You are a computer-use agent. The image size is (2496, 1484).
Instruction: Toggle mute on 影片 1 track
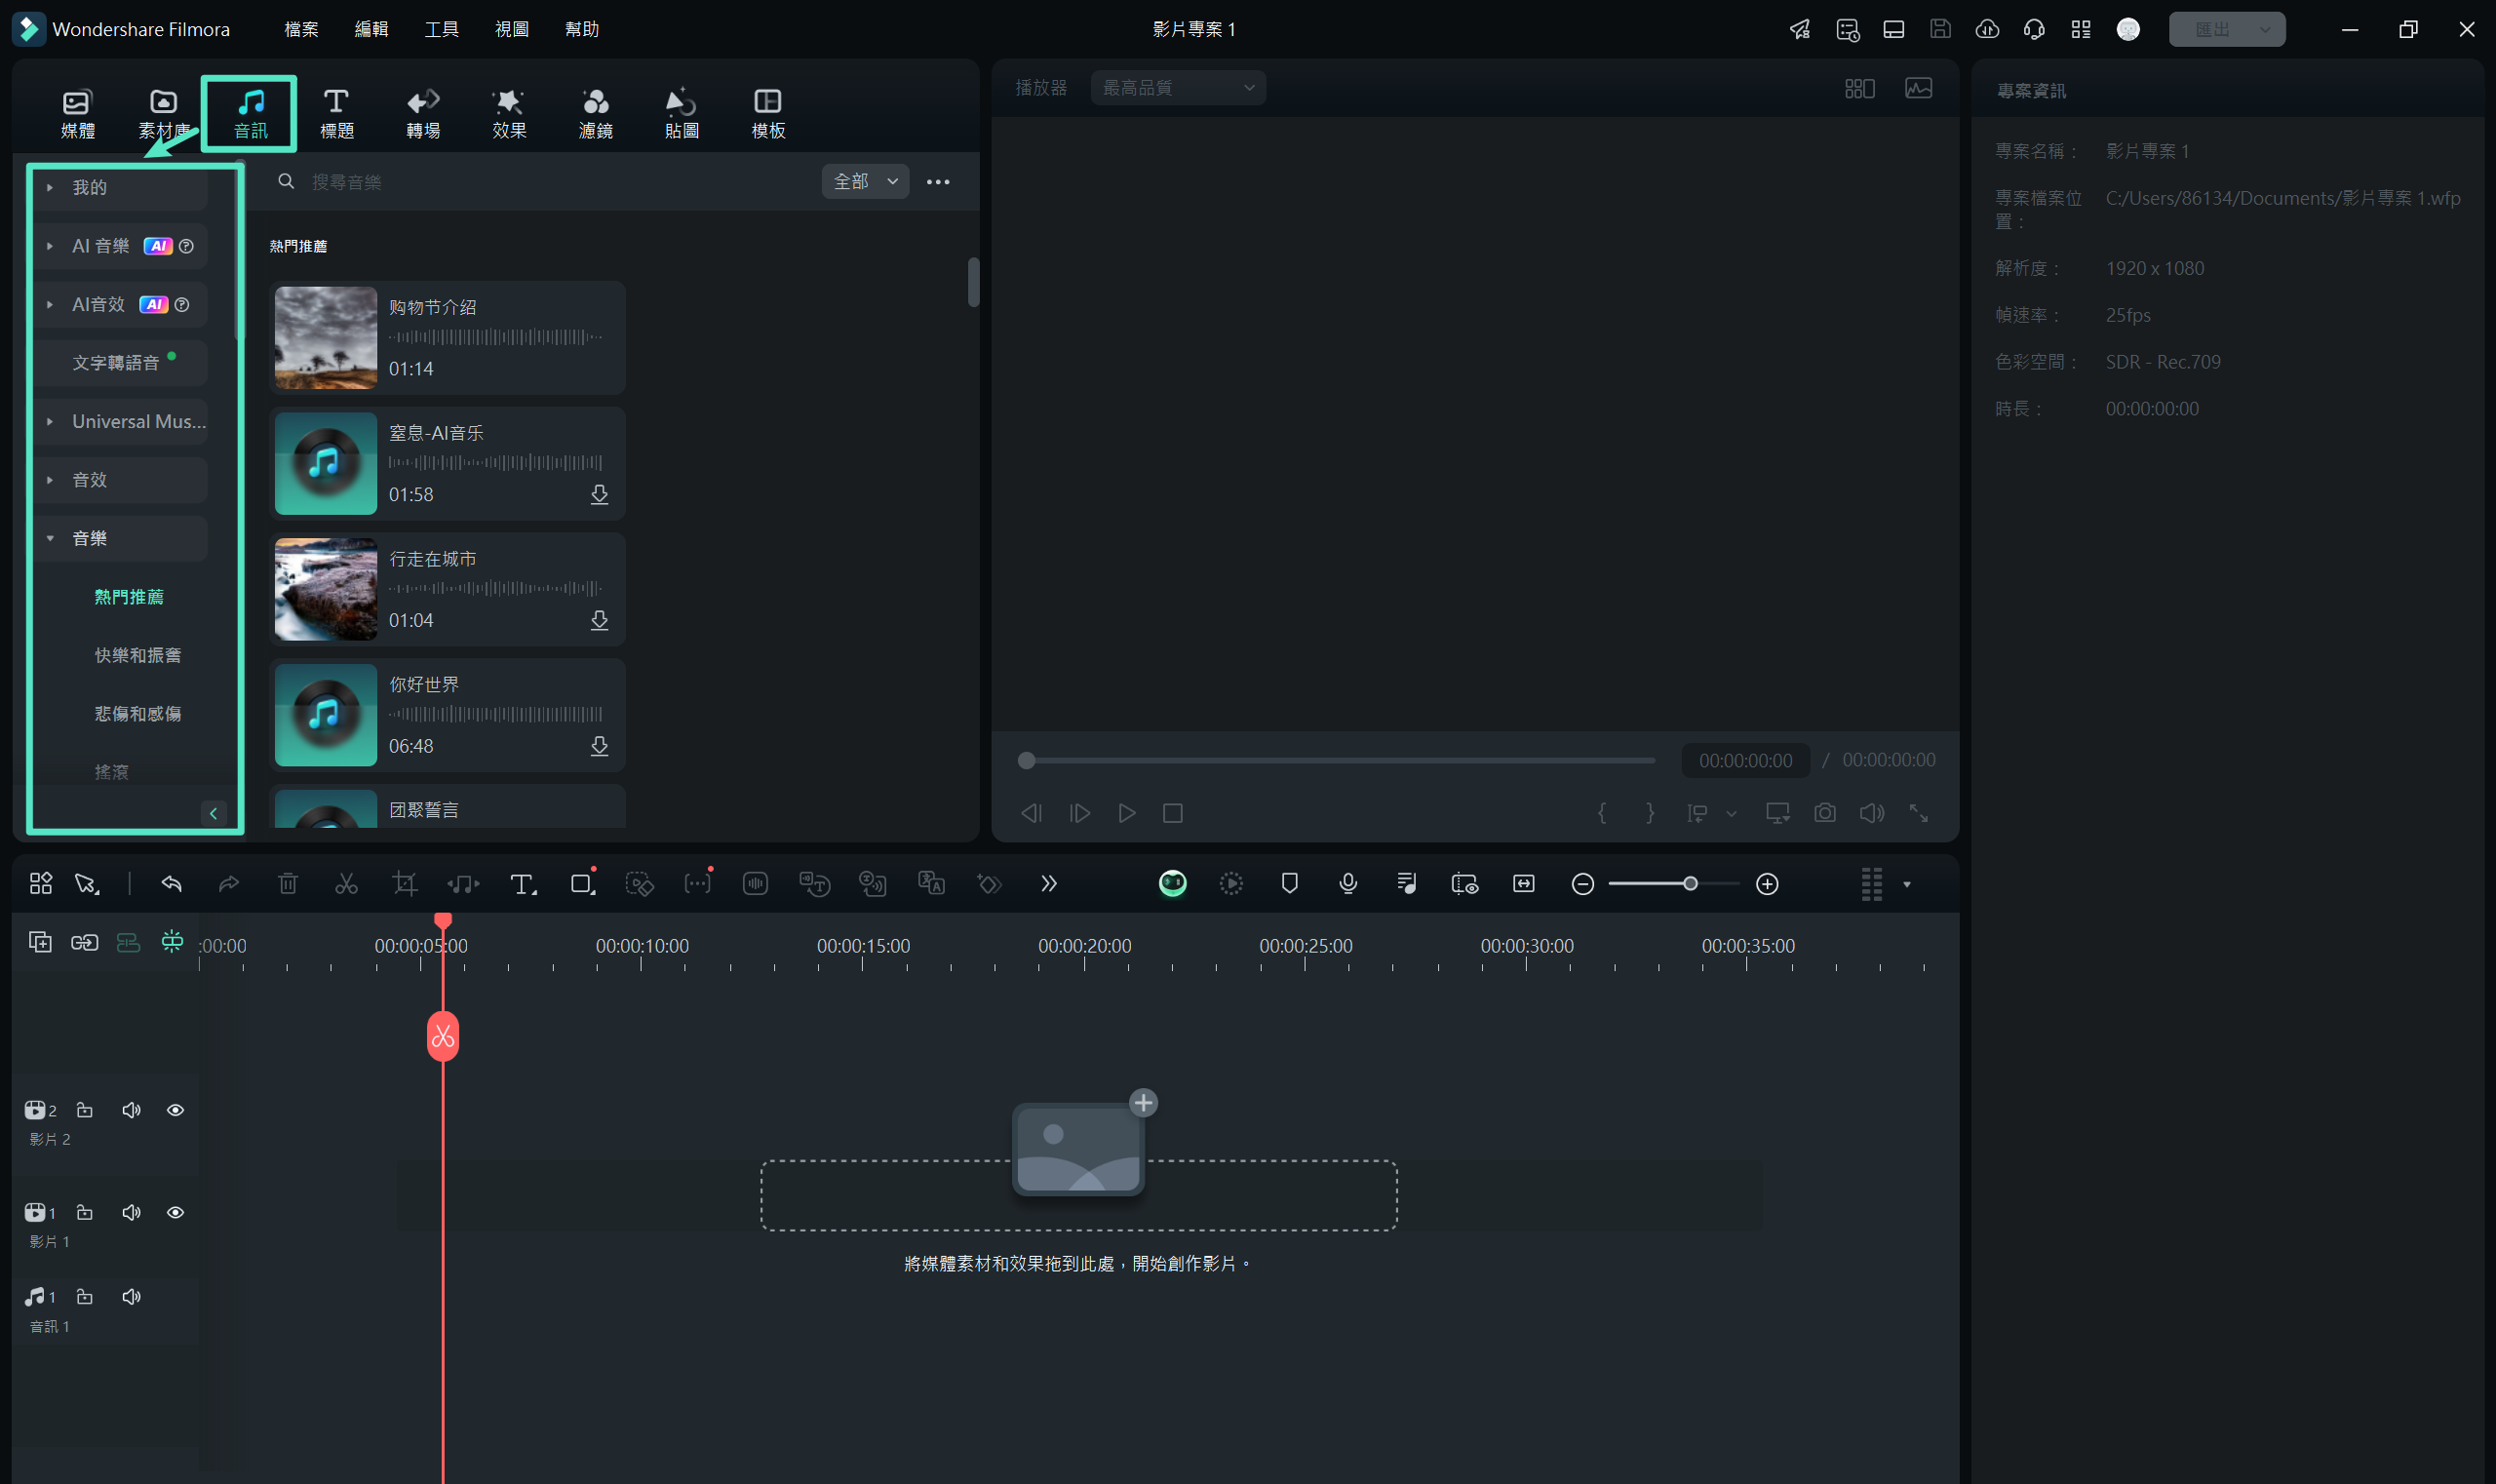131,1212
